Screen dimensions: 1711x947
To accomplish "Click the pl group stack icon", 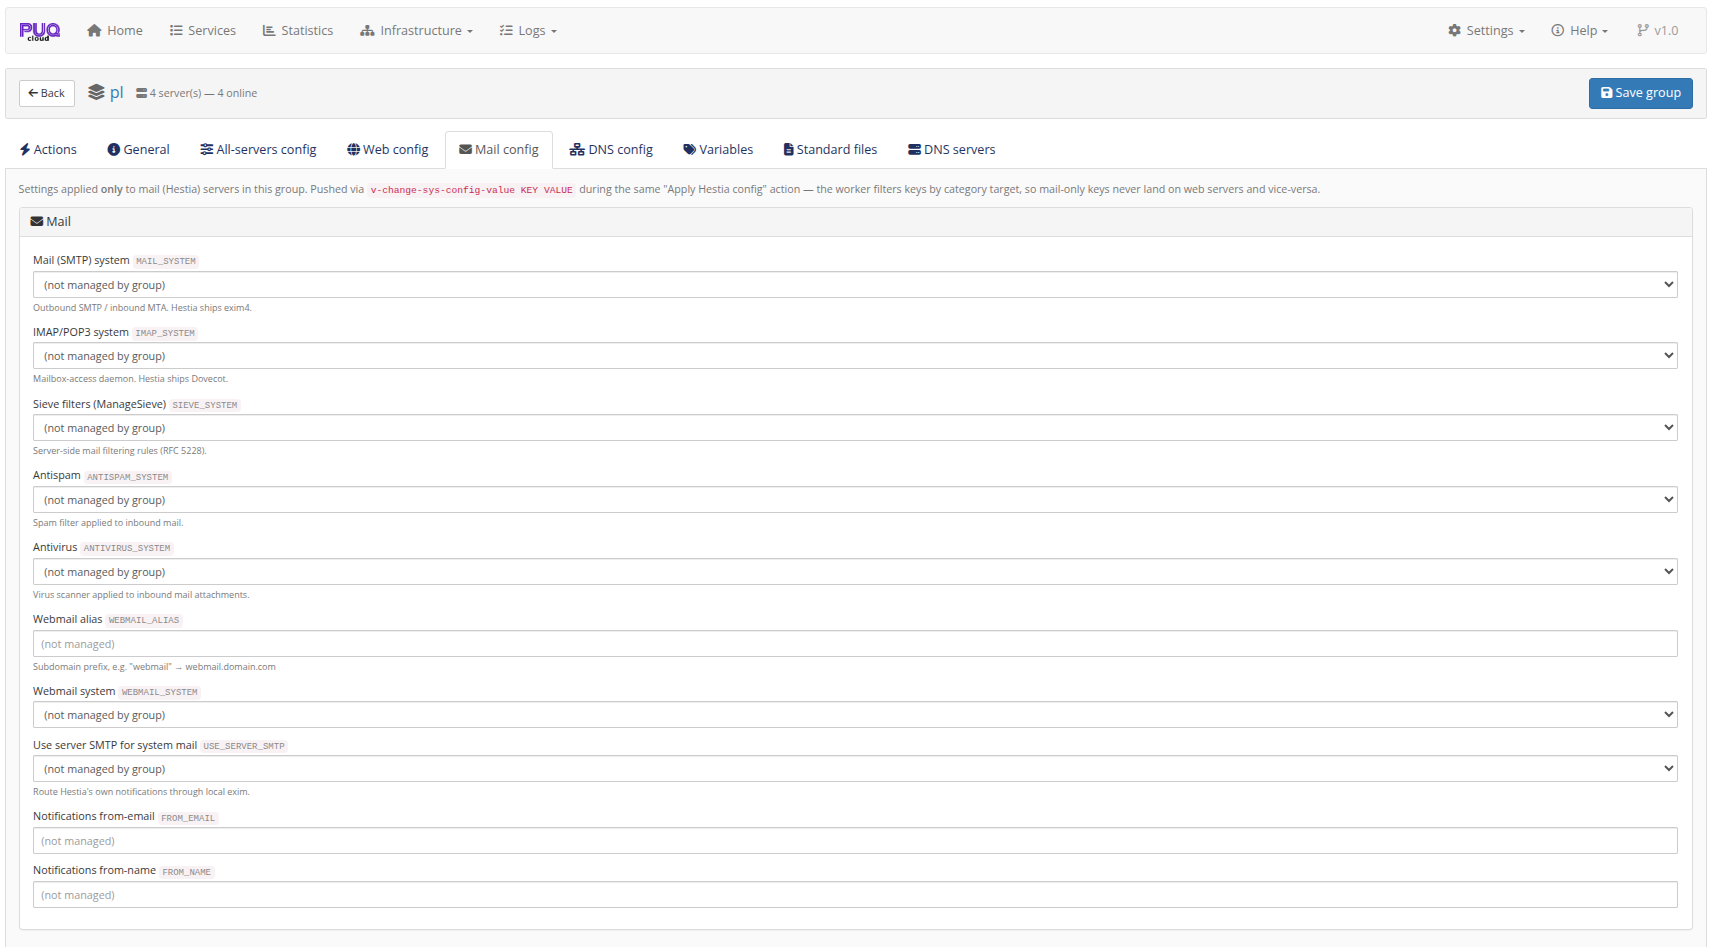I will pyautogui.click(x=96, y=93).
